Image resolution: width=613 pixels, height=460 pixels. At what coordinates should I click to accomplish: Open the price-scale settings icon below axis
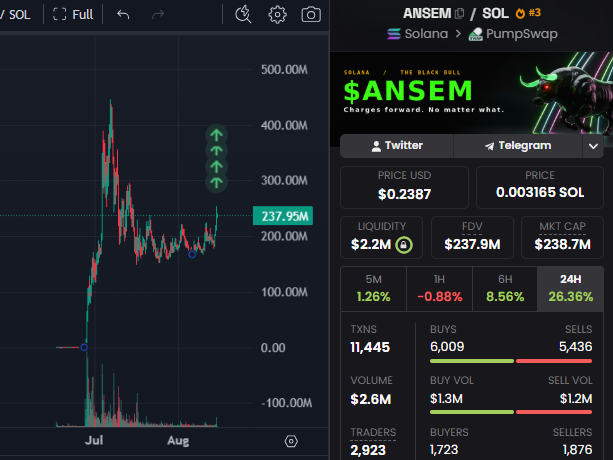click(291, 441)
